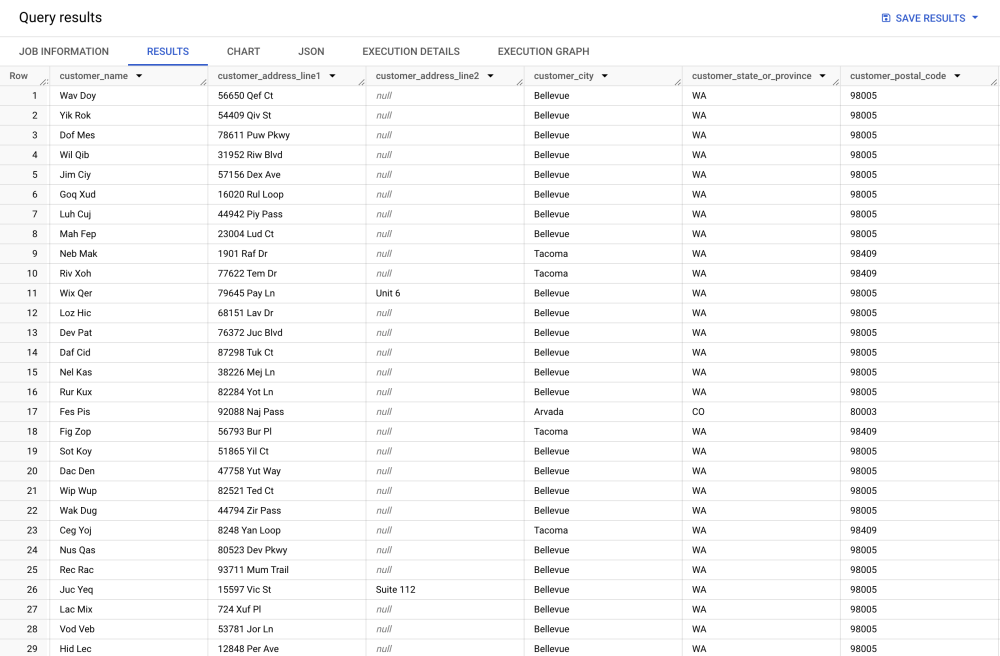Viewport: 1000px width, 656px height.
Task: Click the address '12848 Per Ave'
Action: click(x=248, y=649)
